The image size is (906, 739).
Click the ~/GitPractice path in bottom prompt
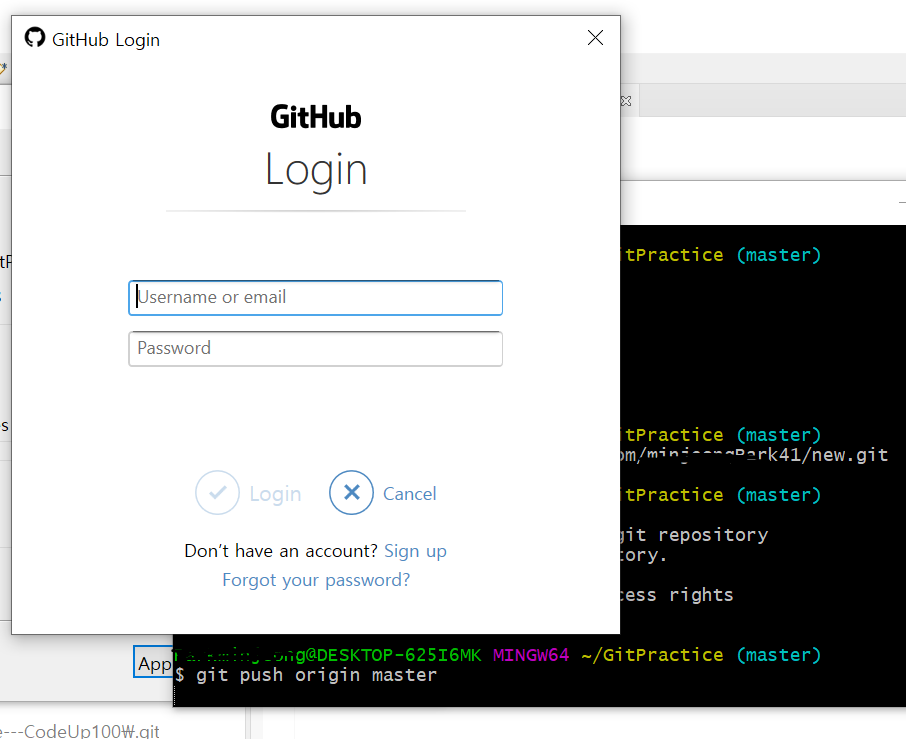click(652, 655)
